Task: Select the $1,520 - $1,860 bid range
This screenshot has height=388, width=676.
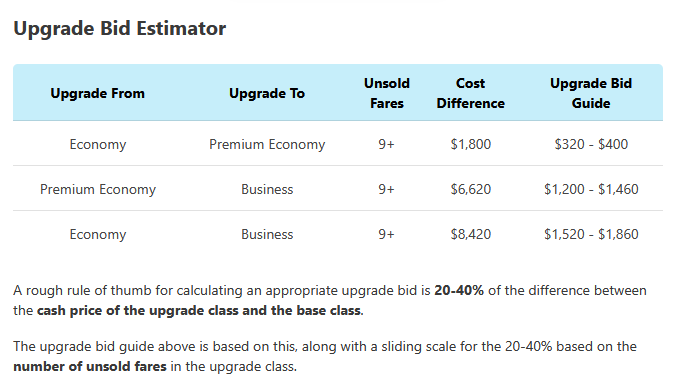Action: [591, 234]
